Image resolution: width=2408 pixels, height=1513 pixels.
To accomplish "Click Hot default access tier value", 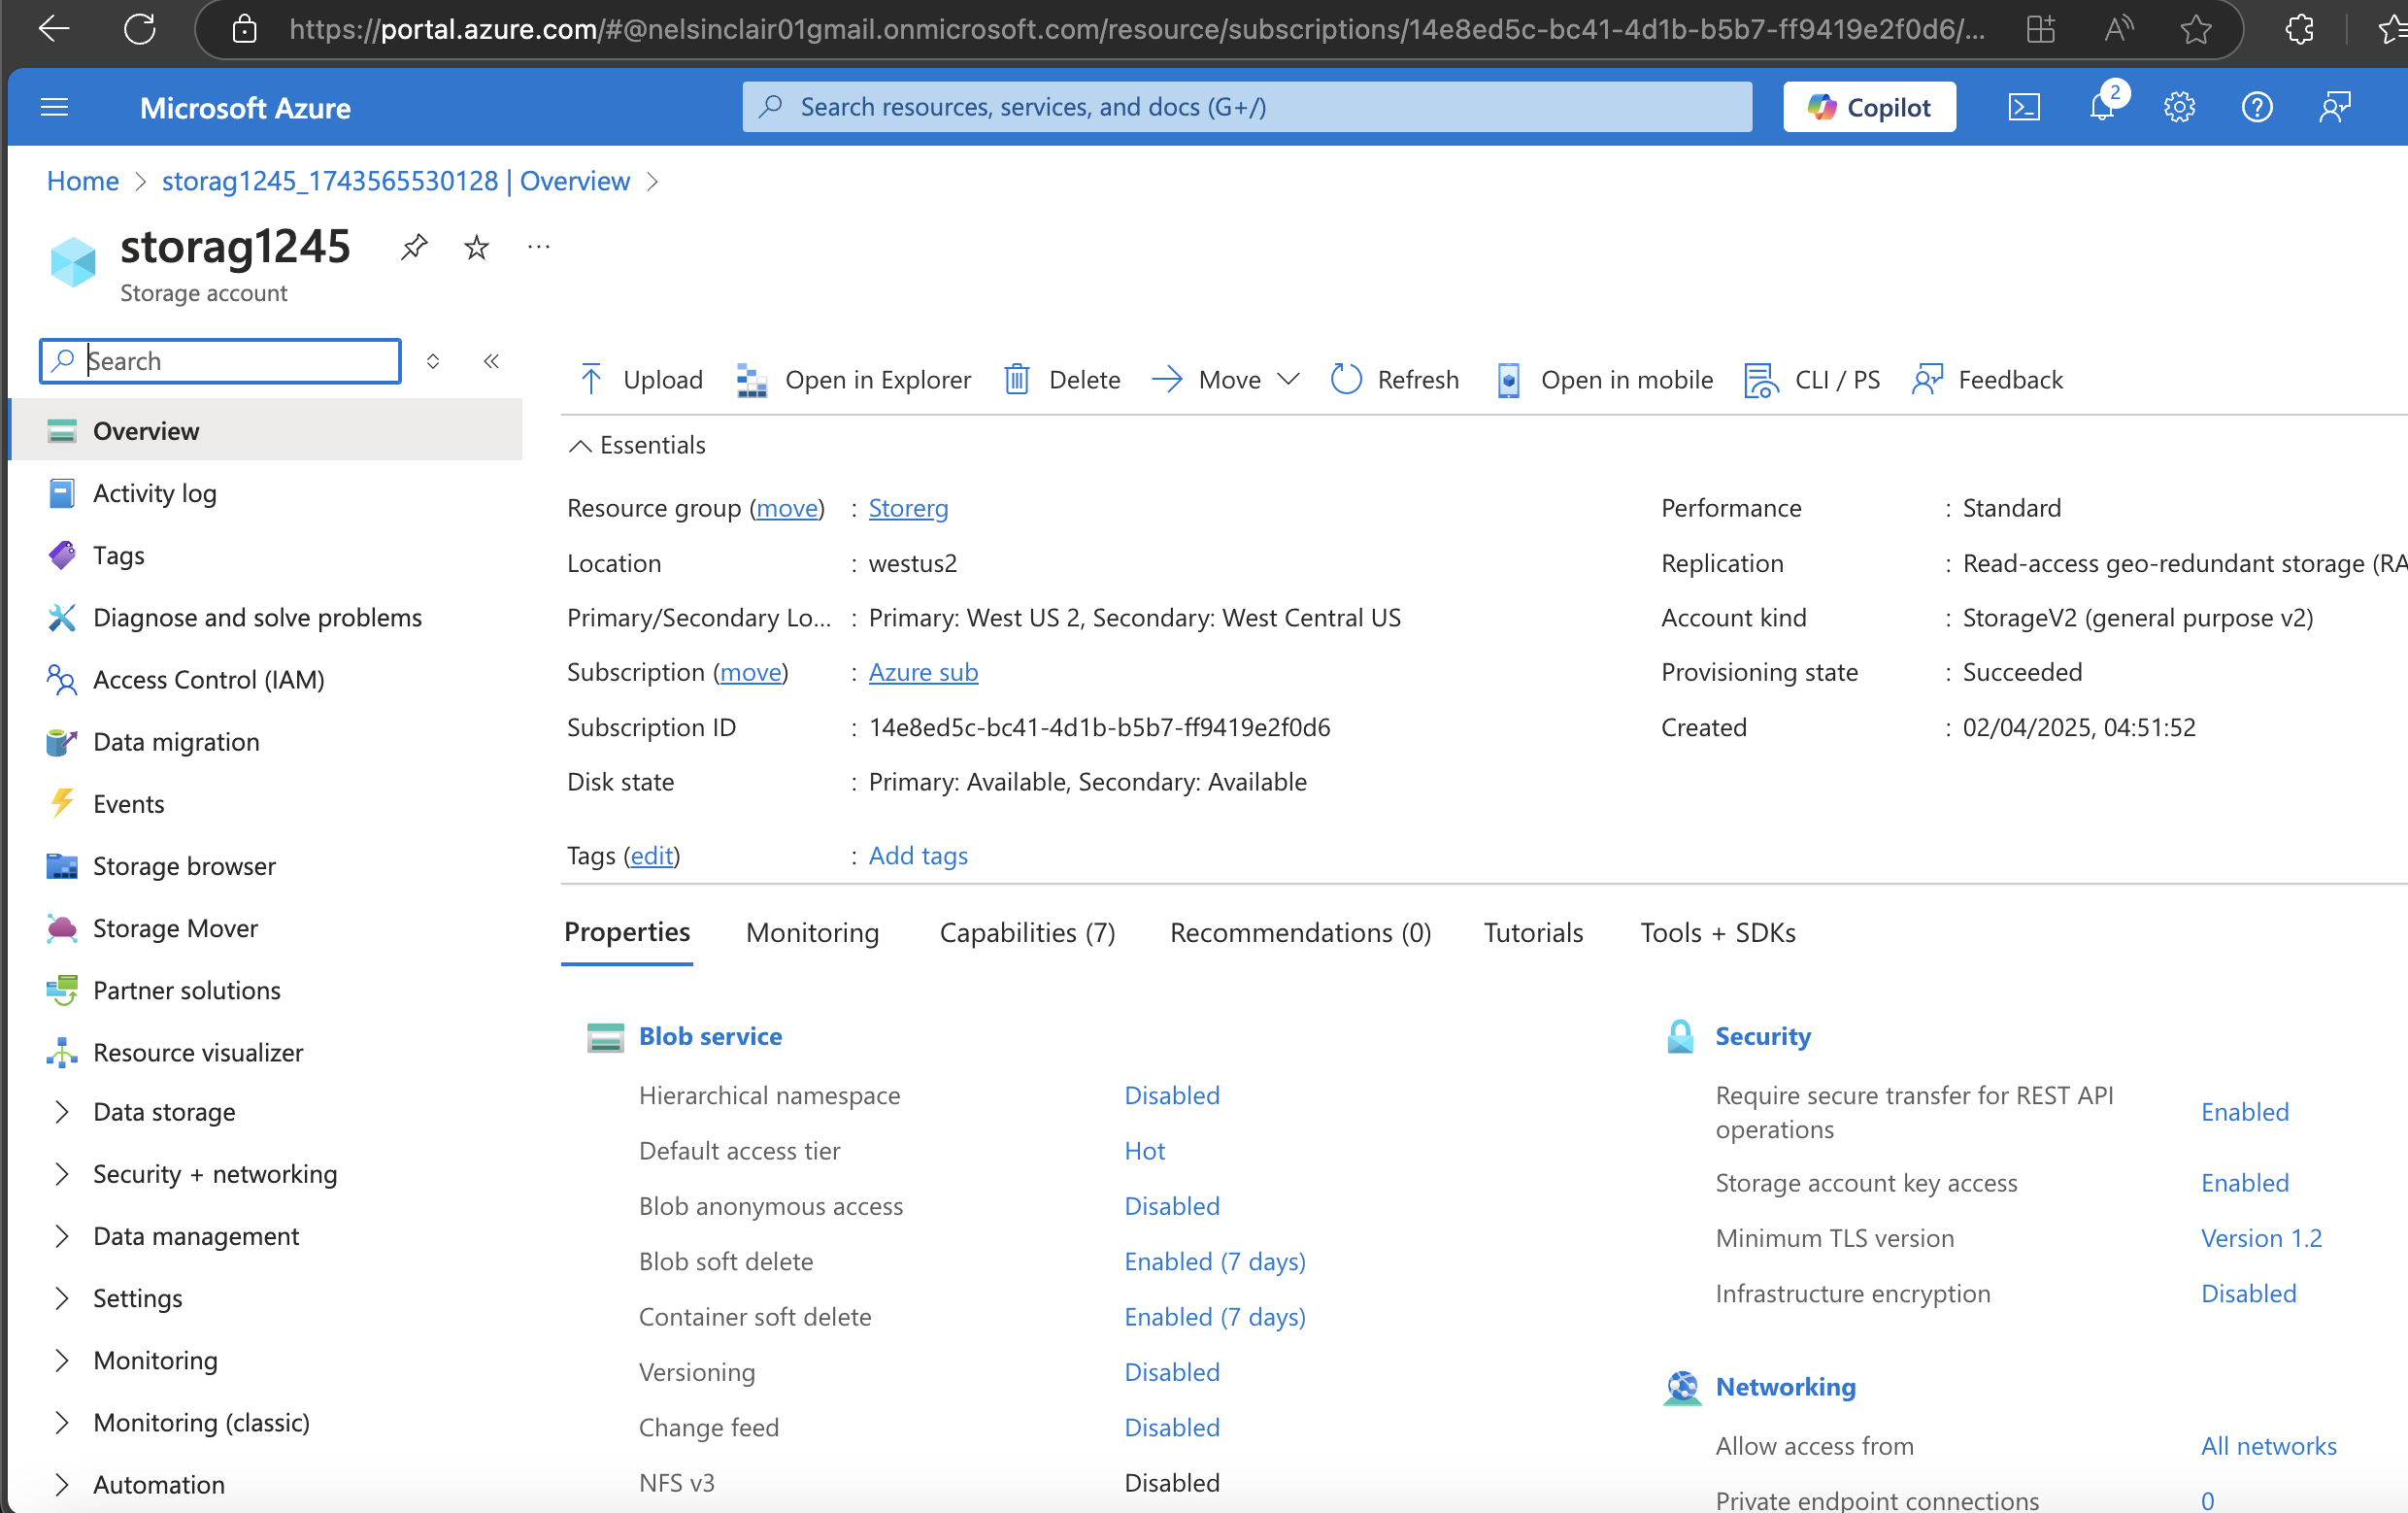I will tap(1144, 1150).
